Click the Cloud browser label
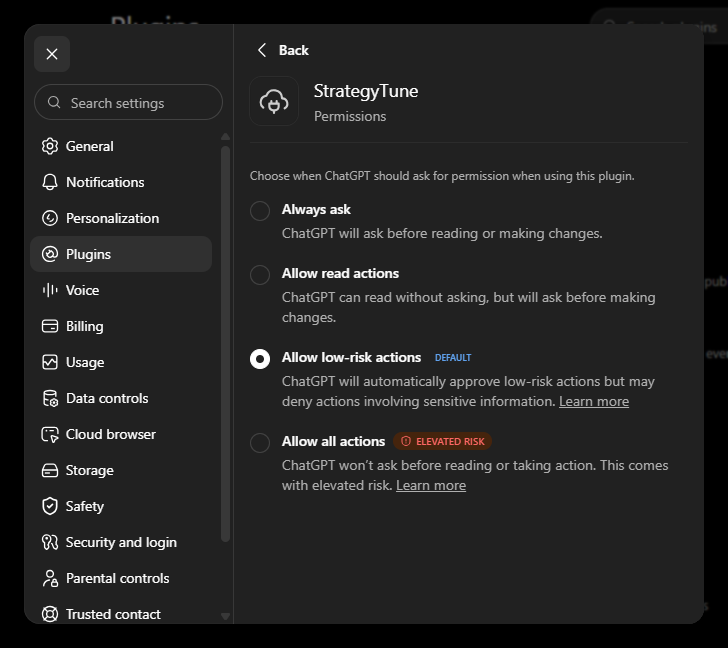728x648 pixels. tap(111, 434)
